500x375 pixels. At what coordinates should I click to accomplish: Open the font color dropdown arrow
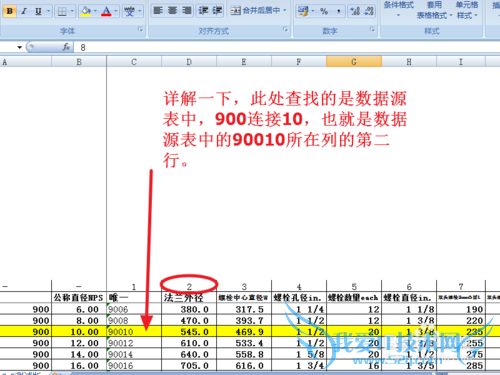tap(116, 11)
